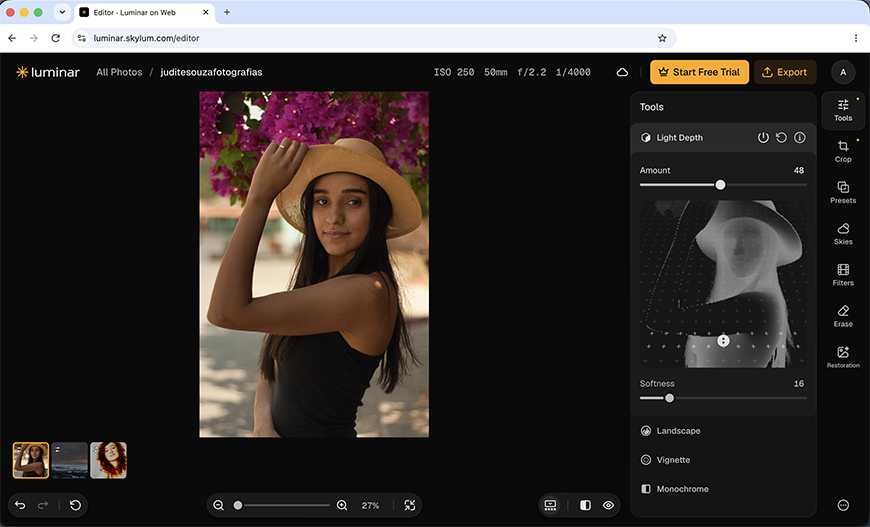Click the depth map position handle
Image resolution: width=870 pixels, height=527 pixels.
723,341
